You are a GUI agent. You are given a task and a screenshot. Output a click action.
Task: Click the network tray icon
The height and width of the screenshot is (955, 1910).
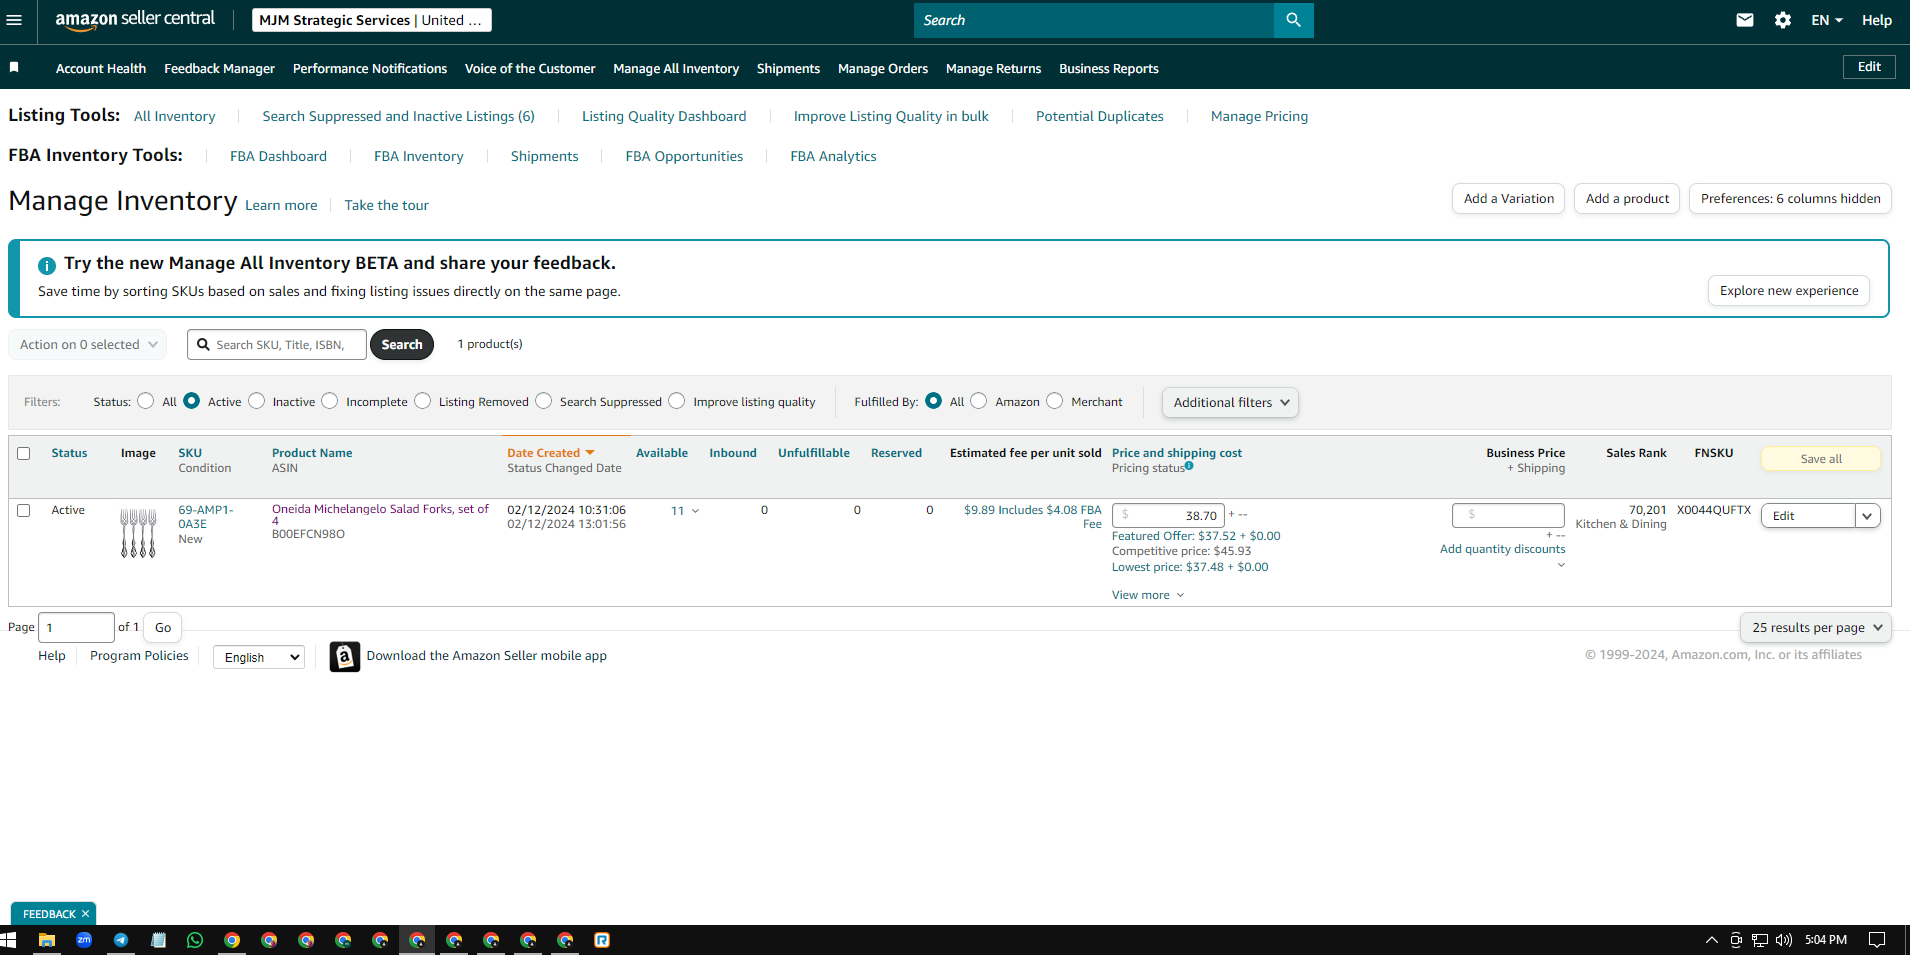pyautogui.click(x=1760, y=940)
